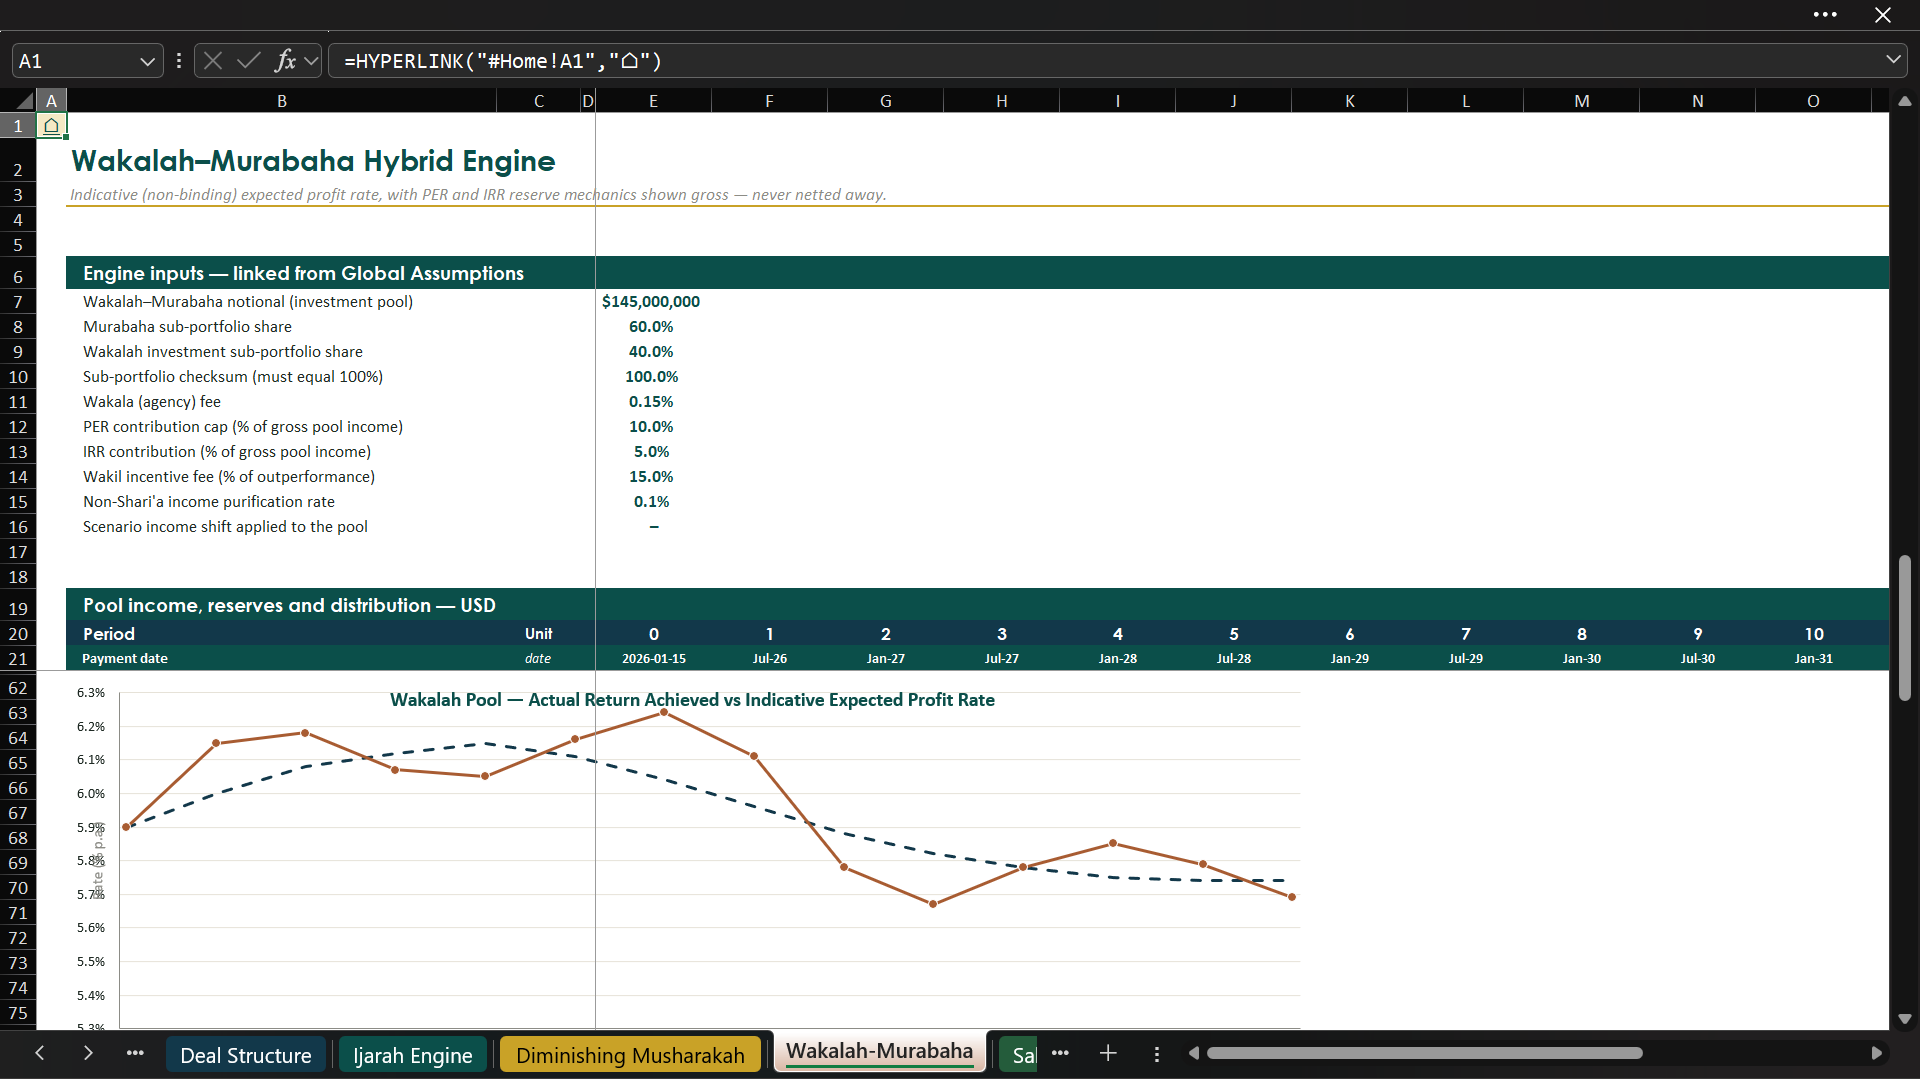Open the ellipsis menu in title bar

click(1825, 15)
